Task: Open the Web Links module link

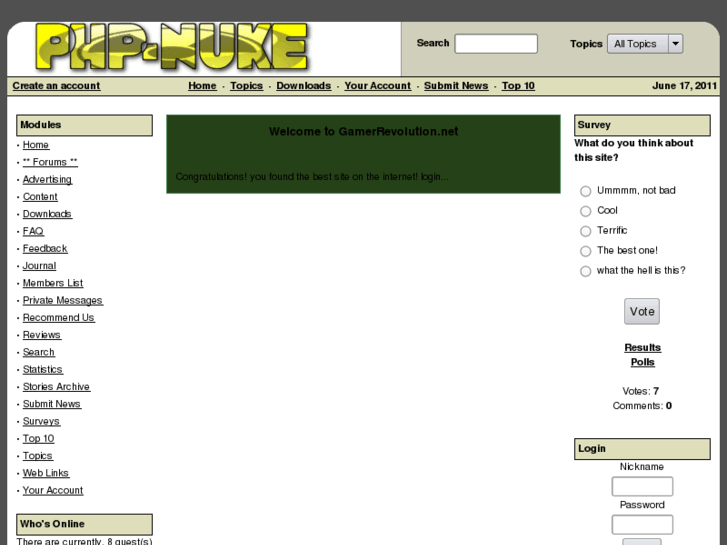Action: click(46, 473)
